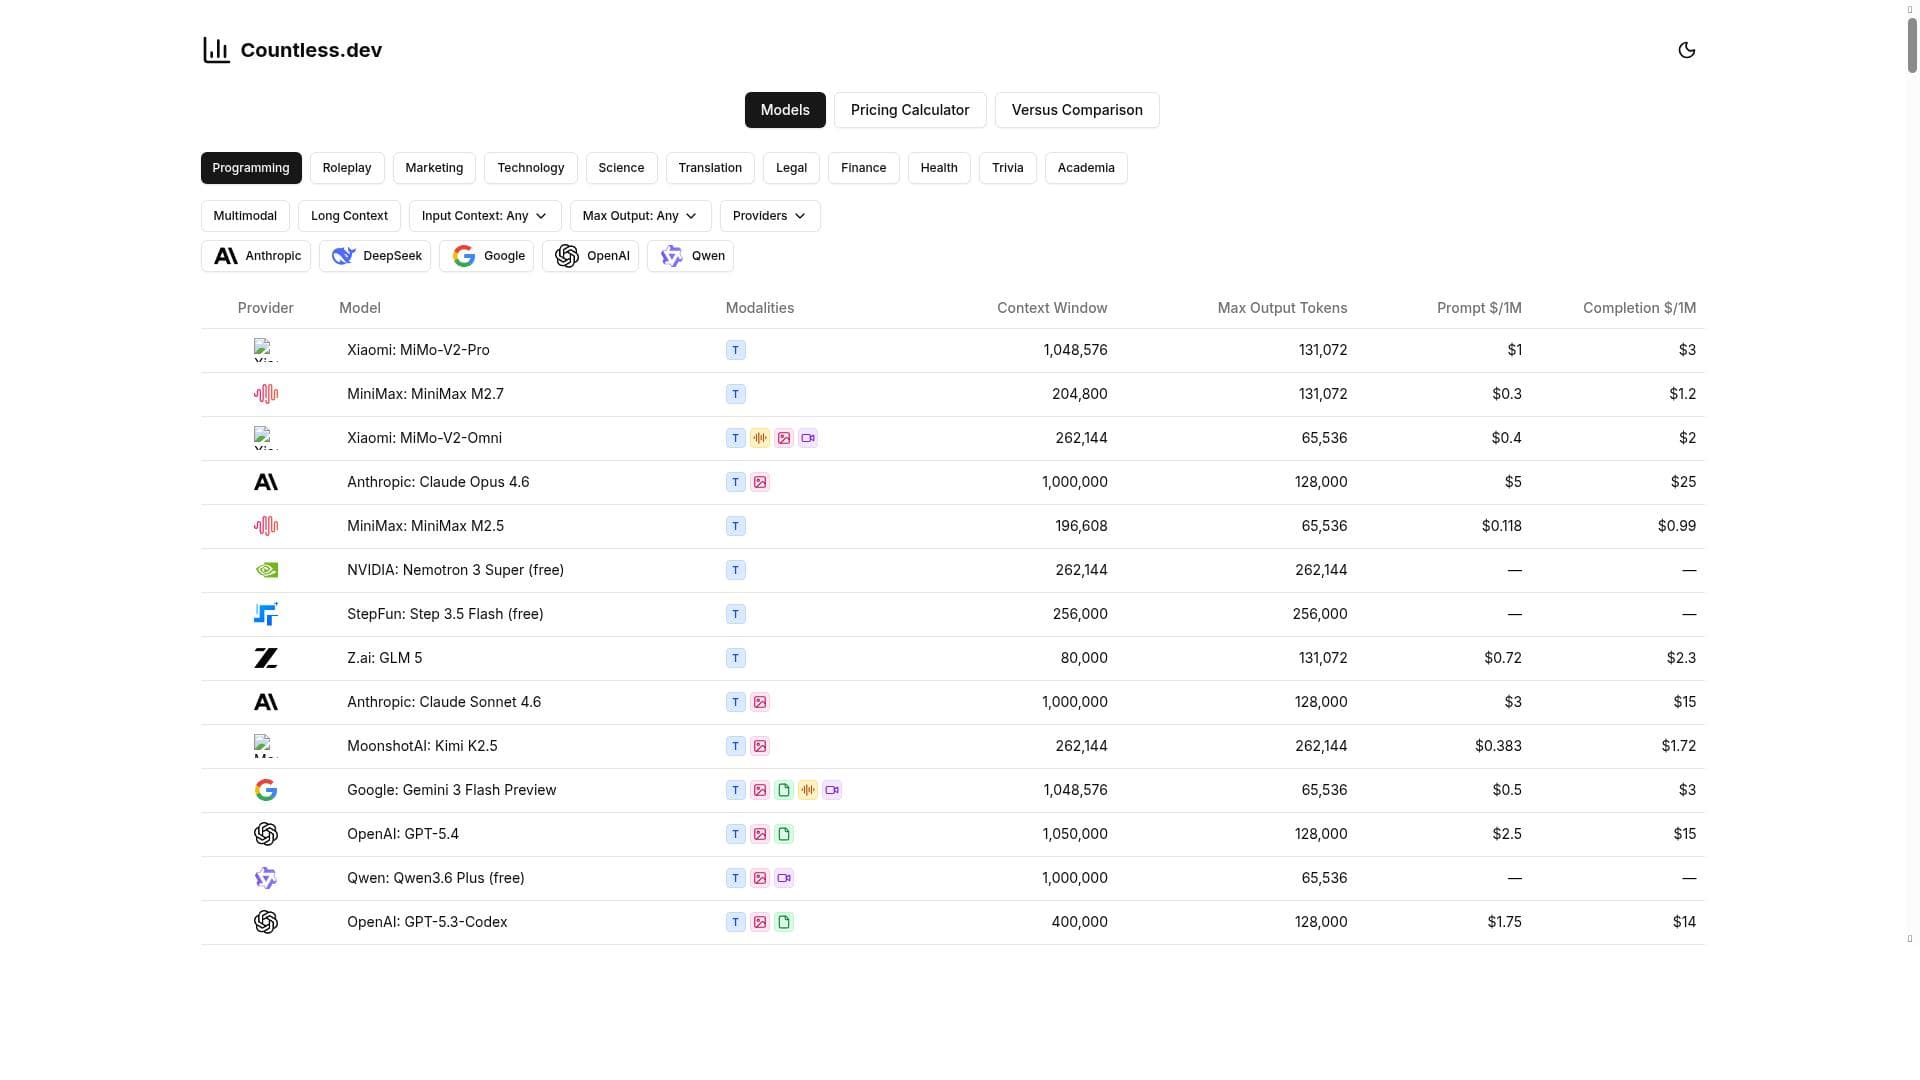Click the video modality icon for Qwen3.6 Plus
The width and height of the screenshot is (1920, 1080).
[x=784, y=878]
